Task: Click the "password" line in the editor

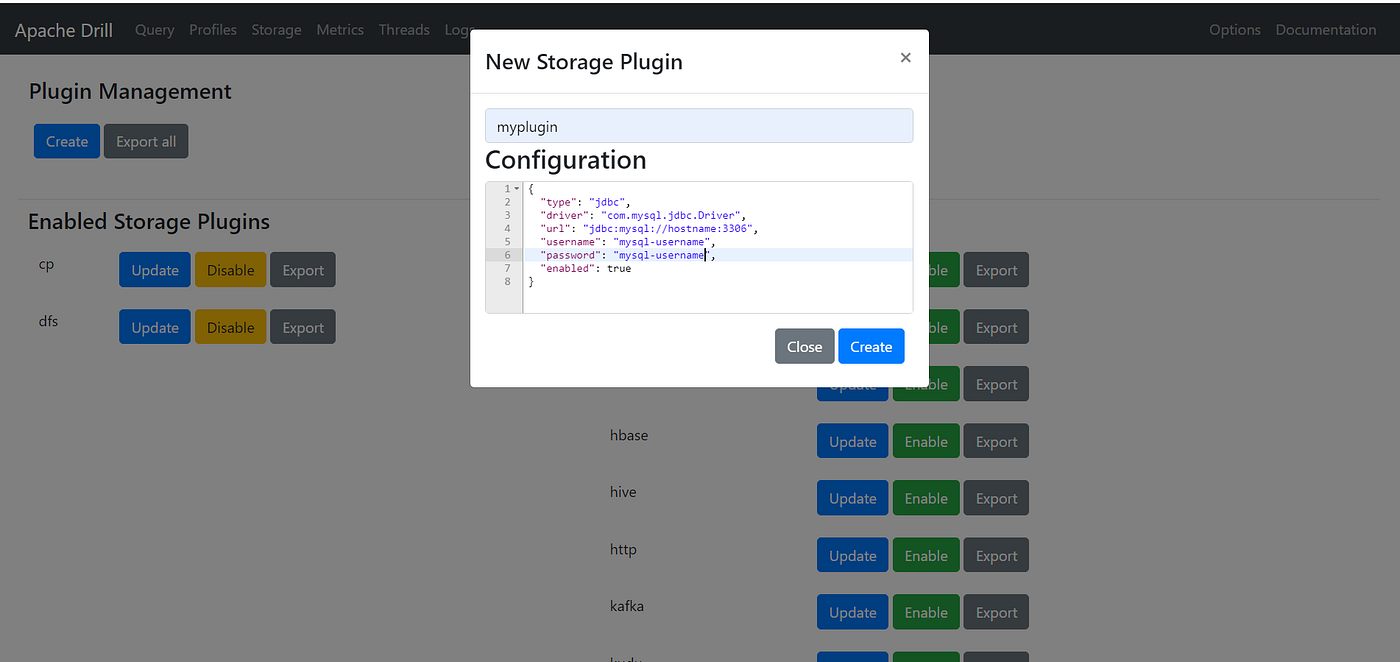Action: point(628,255)
